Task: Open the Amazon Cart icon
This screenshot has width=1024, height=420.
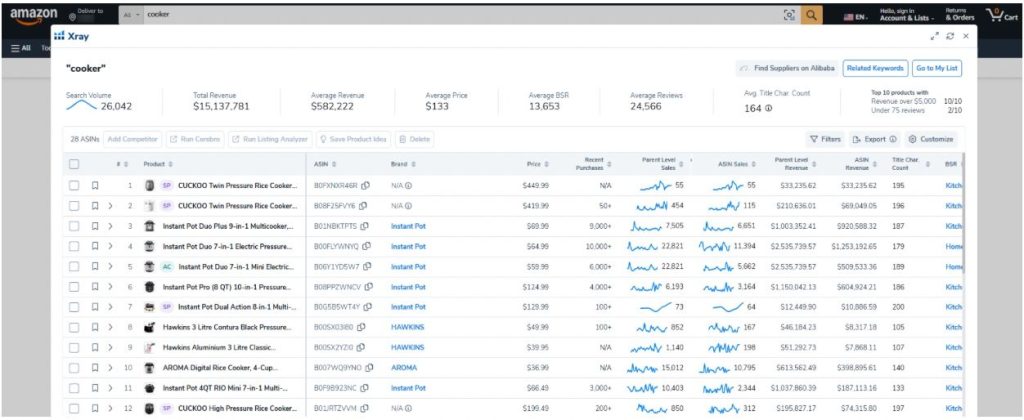Action: click(1002, 15)
